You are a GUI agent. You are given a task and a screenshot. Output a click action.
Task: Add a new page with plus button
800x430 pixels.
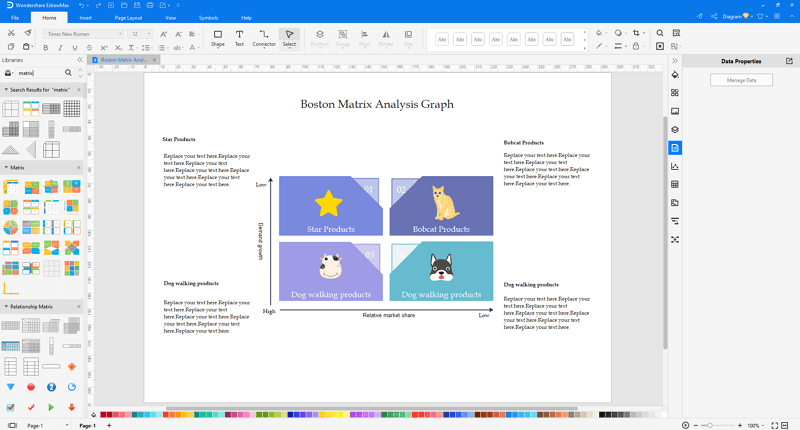coord(109,425)
